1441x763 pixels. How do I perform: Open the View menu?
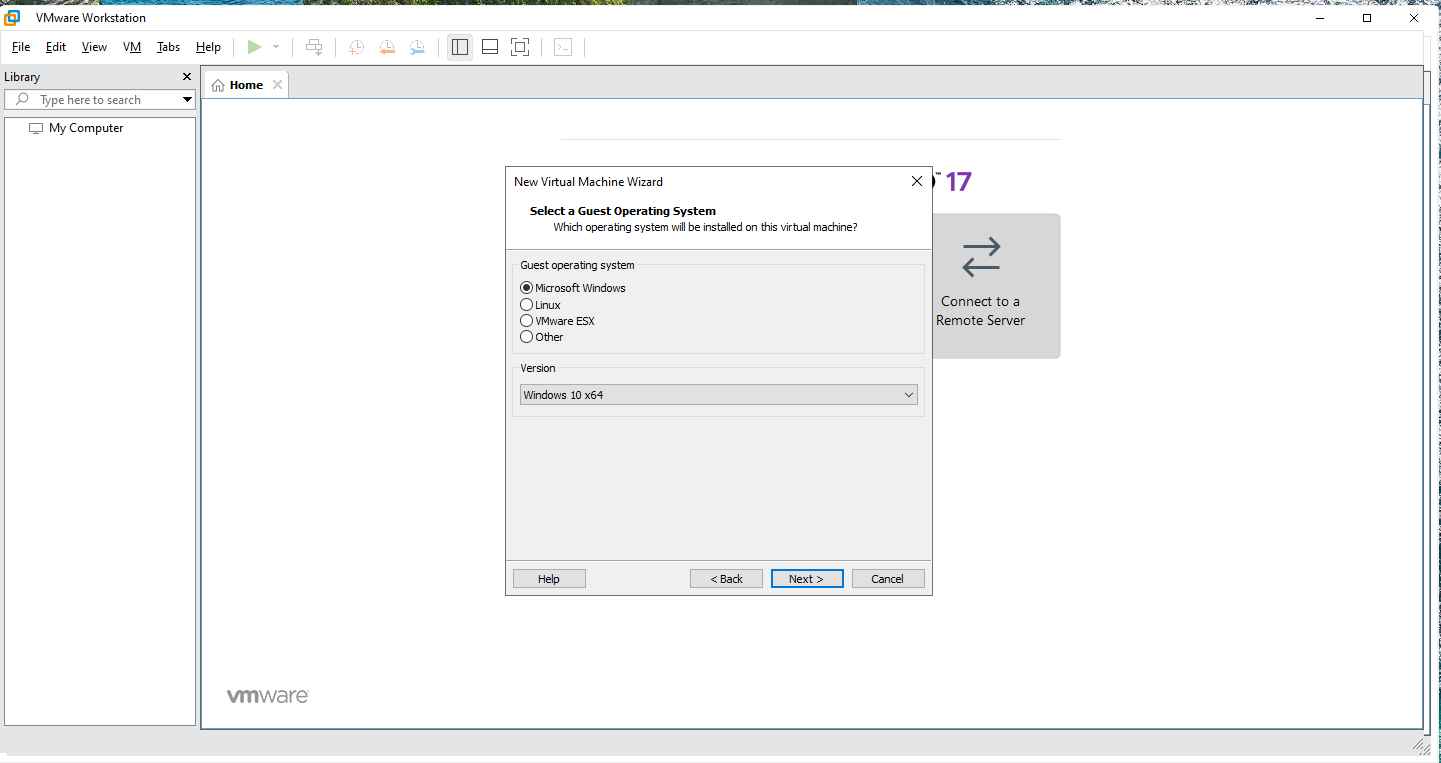click(x=94, y=47)
